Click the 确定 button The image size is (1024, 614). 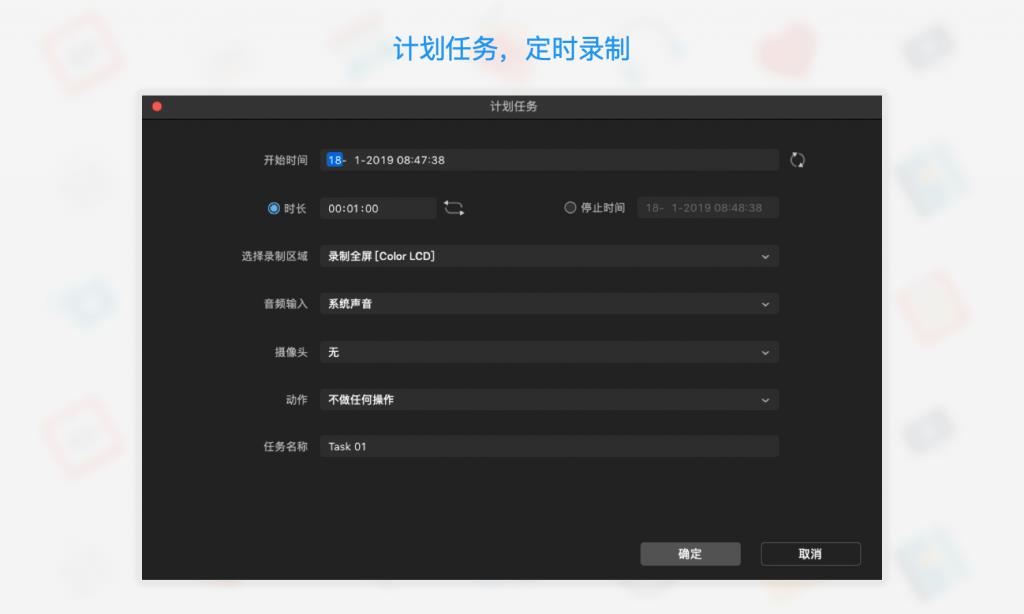[x=690, y=554]
